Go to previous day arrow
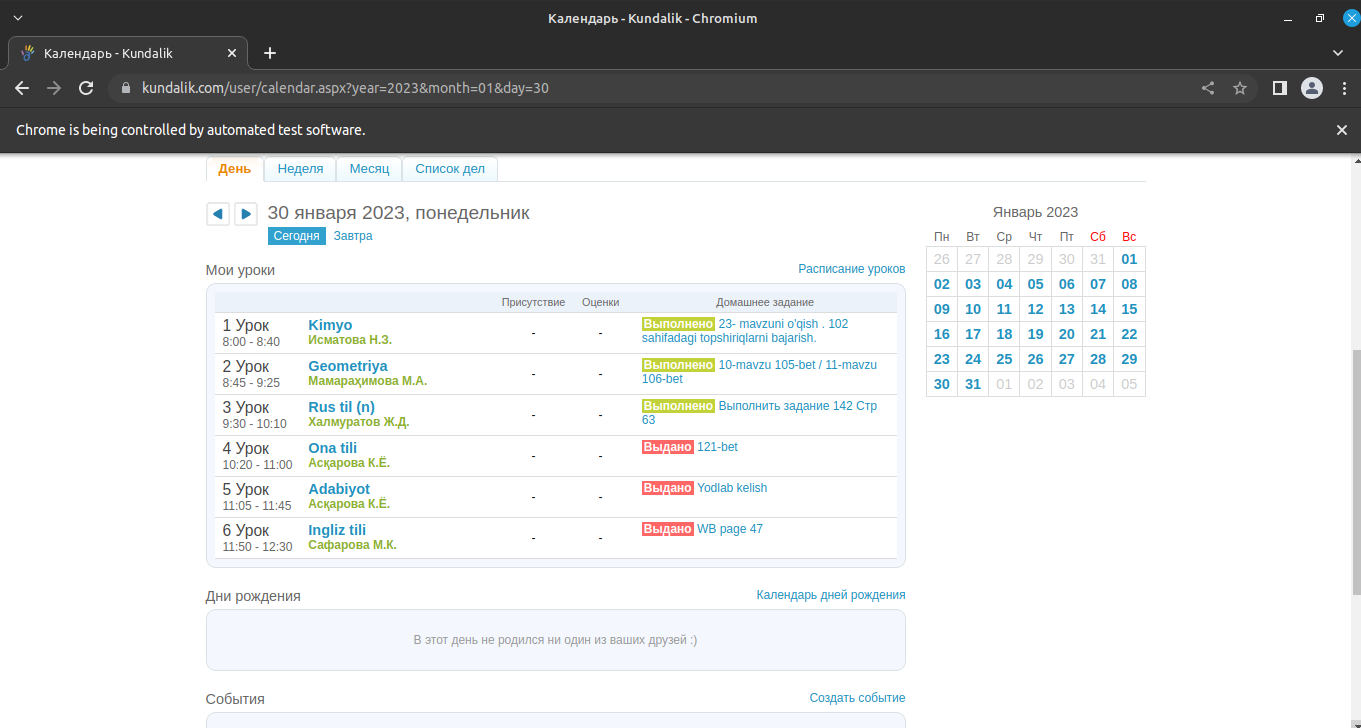Viewport: 1361px width, 728px height. click(x=217, y=213)
